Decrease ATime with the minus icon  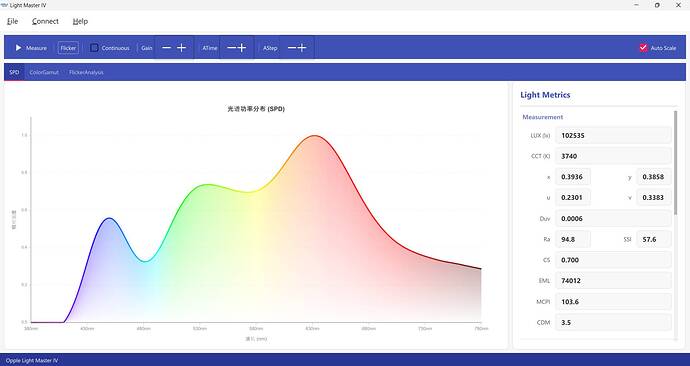coord(231,48)
